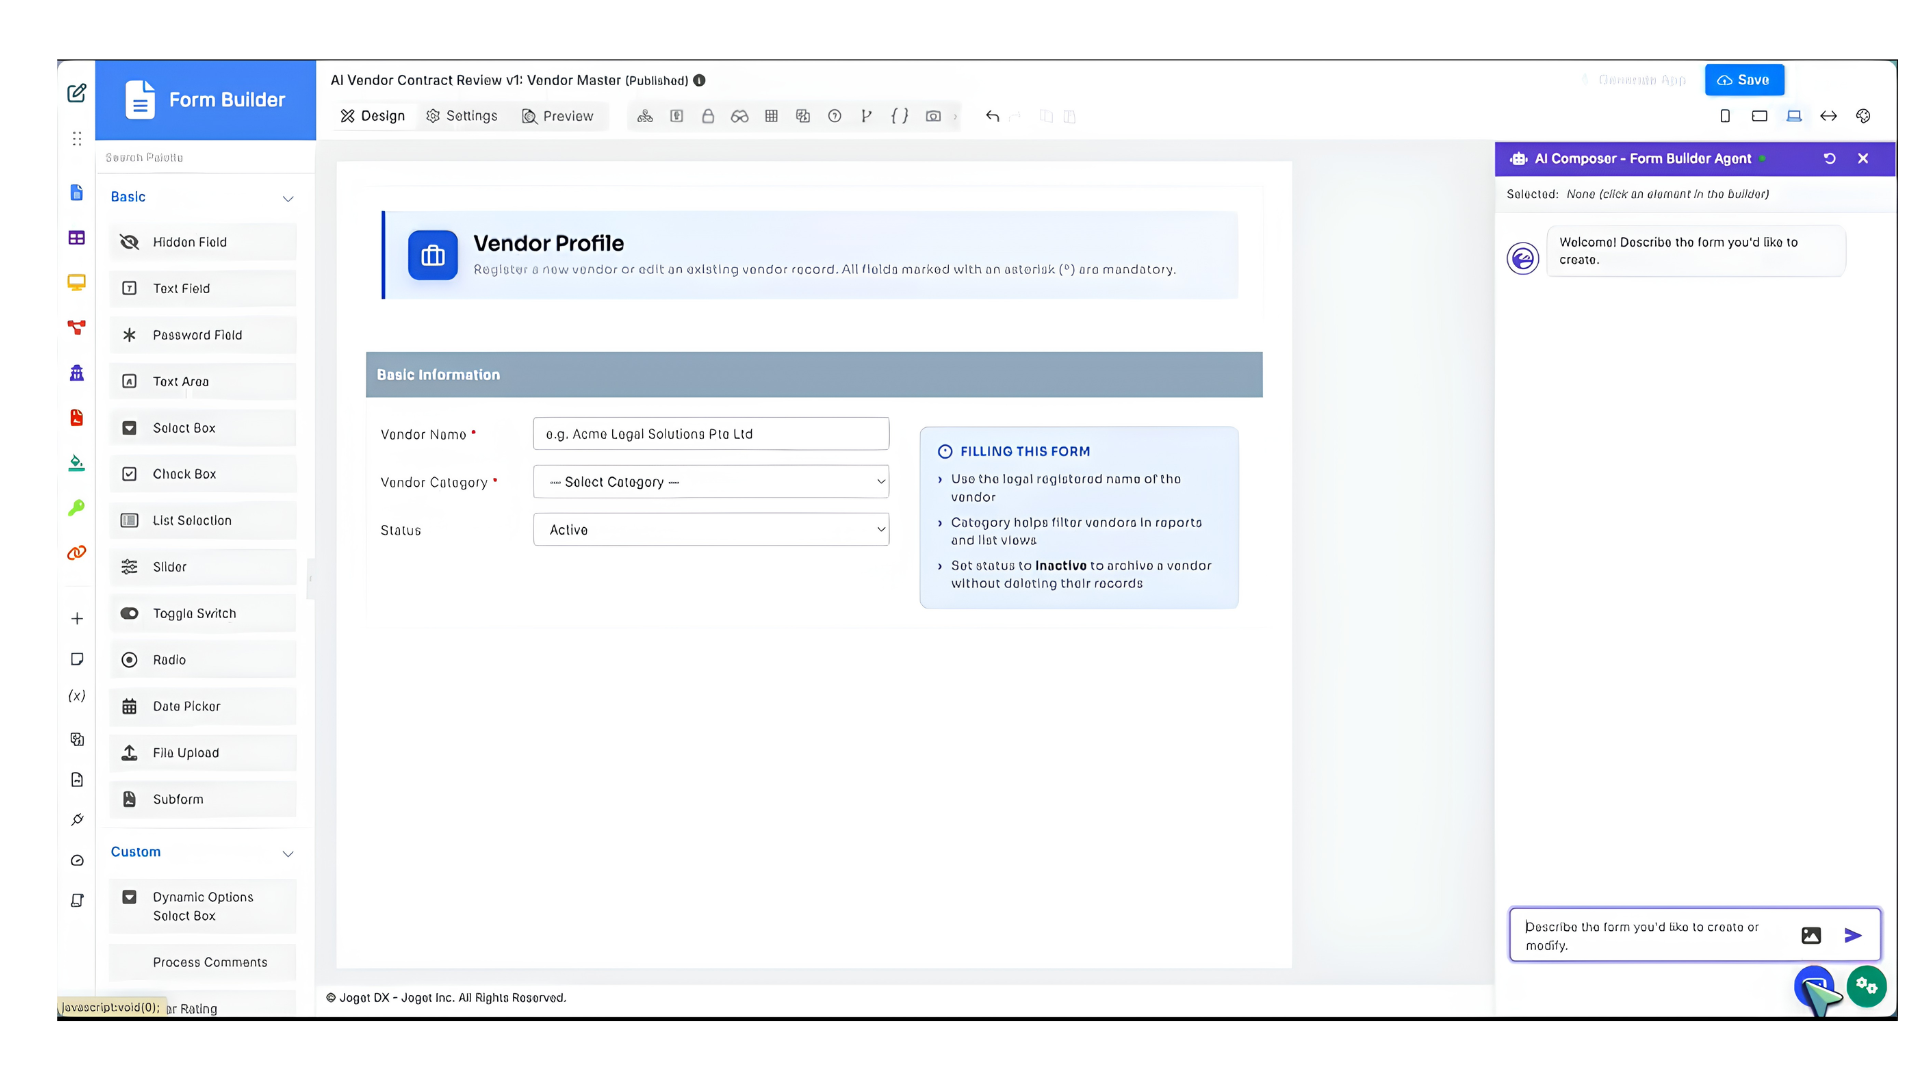Send the AI composer message
This screenshot has width=1920, height=1080.
click(x=1853, y=935)
